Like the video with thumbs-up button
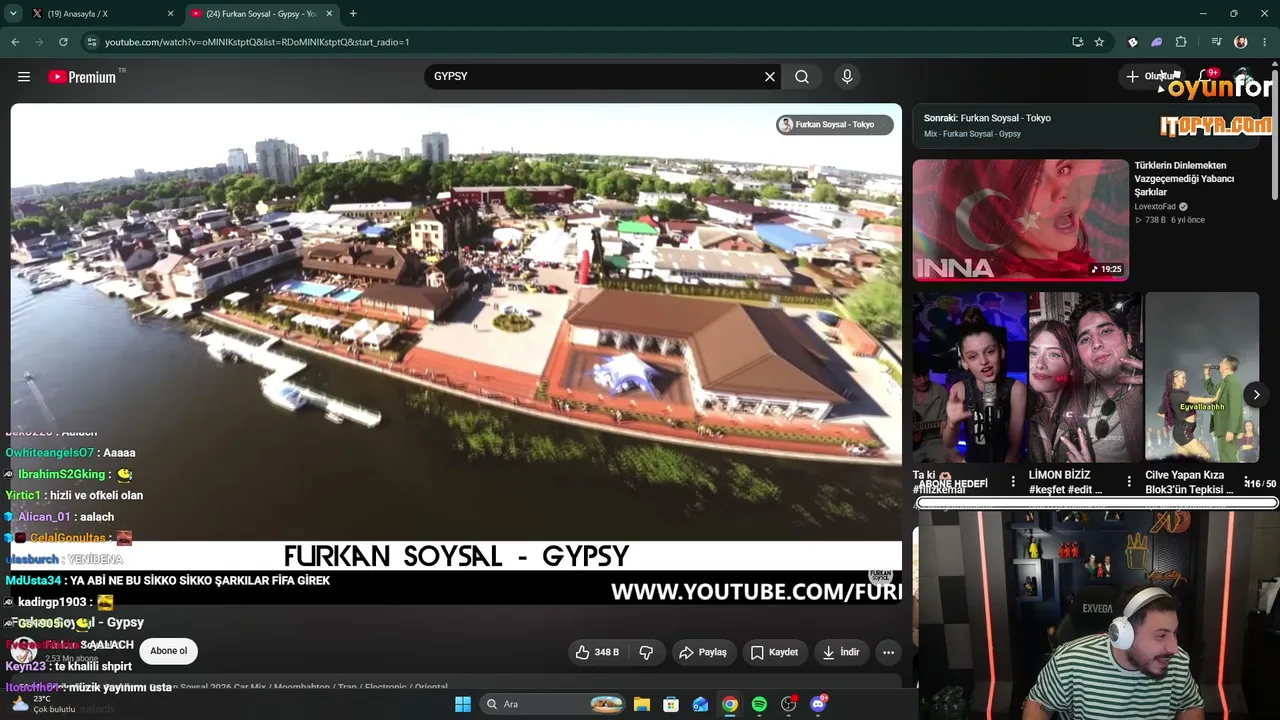 [x=597, y=652]
